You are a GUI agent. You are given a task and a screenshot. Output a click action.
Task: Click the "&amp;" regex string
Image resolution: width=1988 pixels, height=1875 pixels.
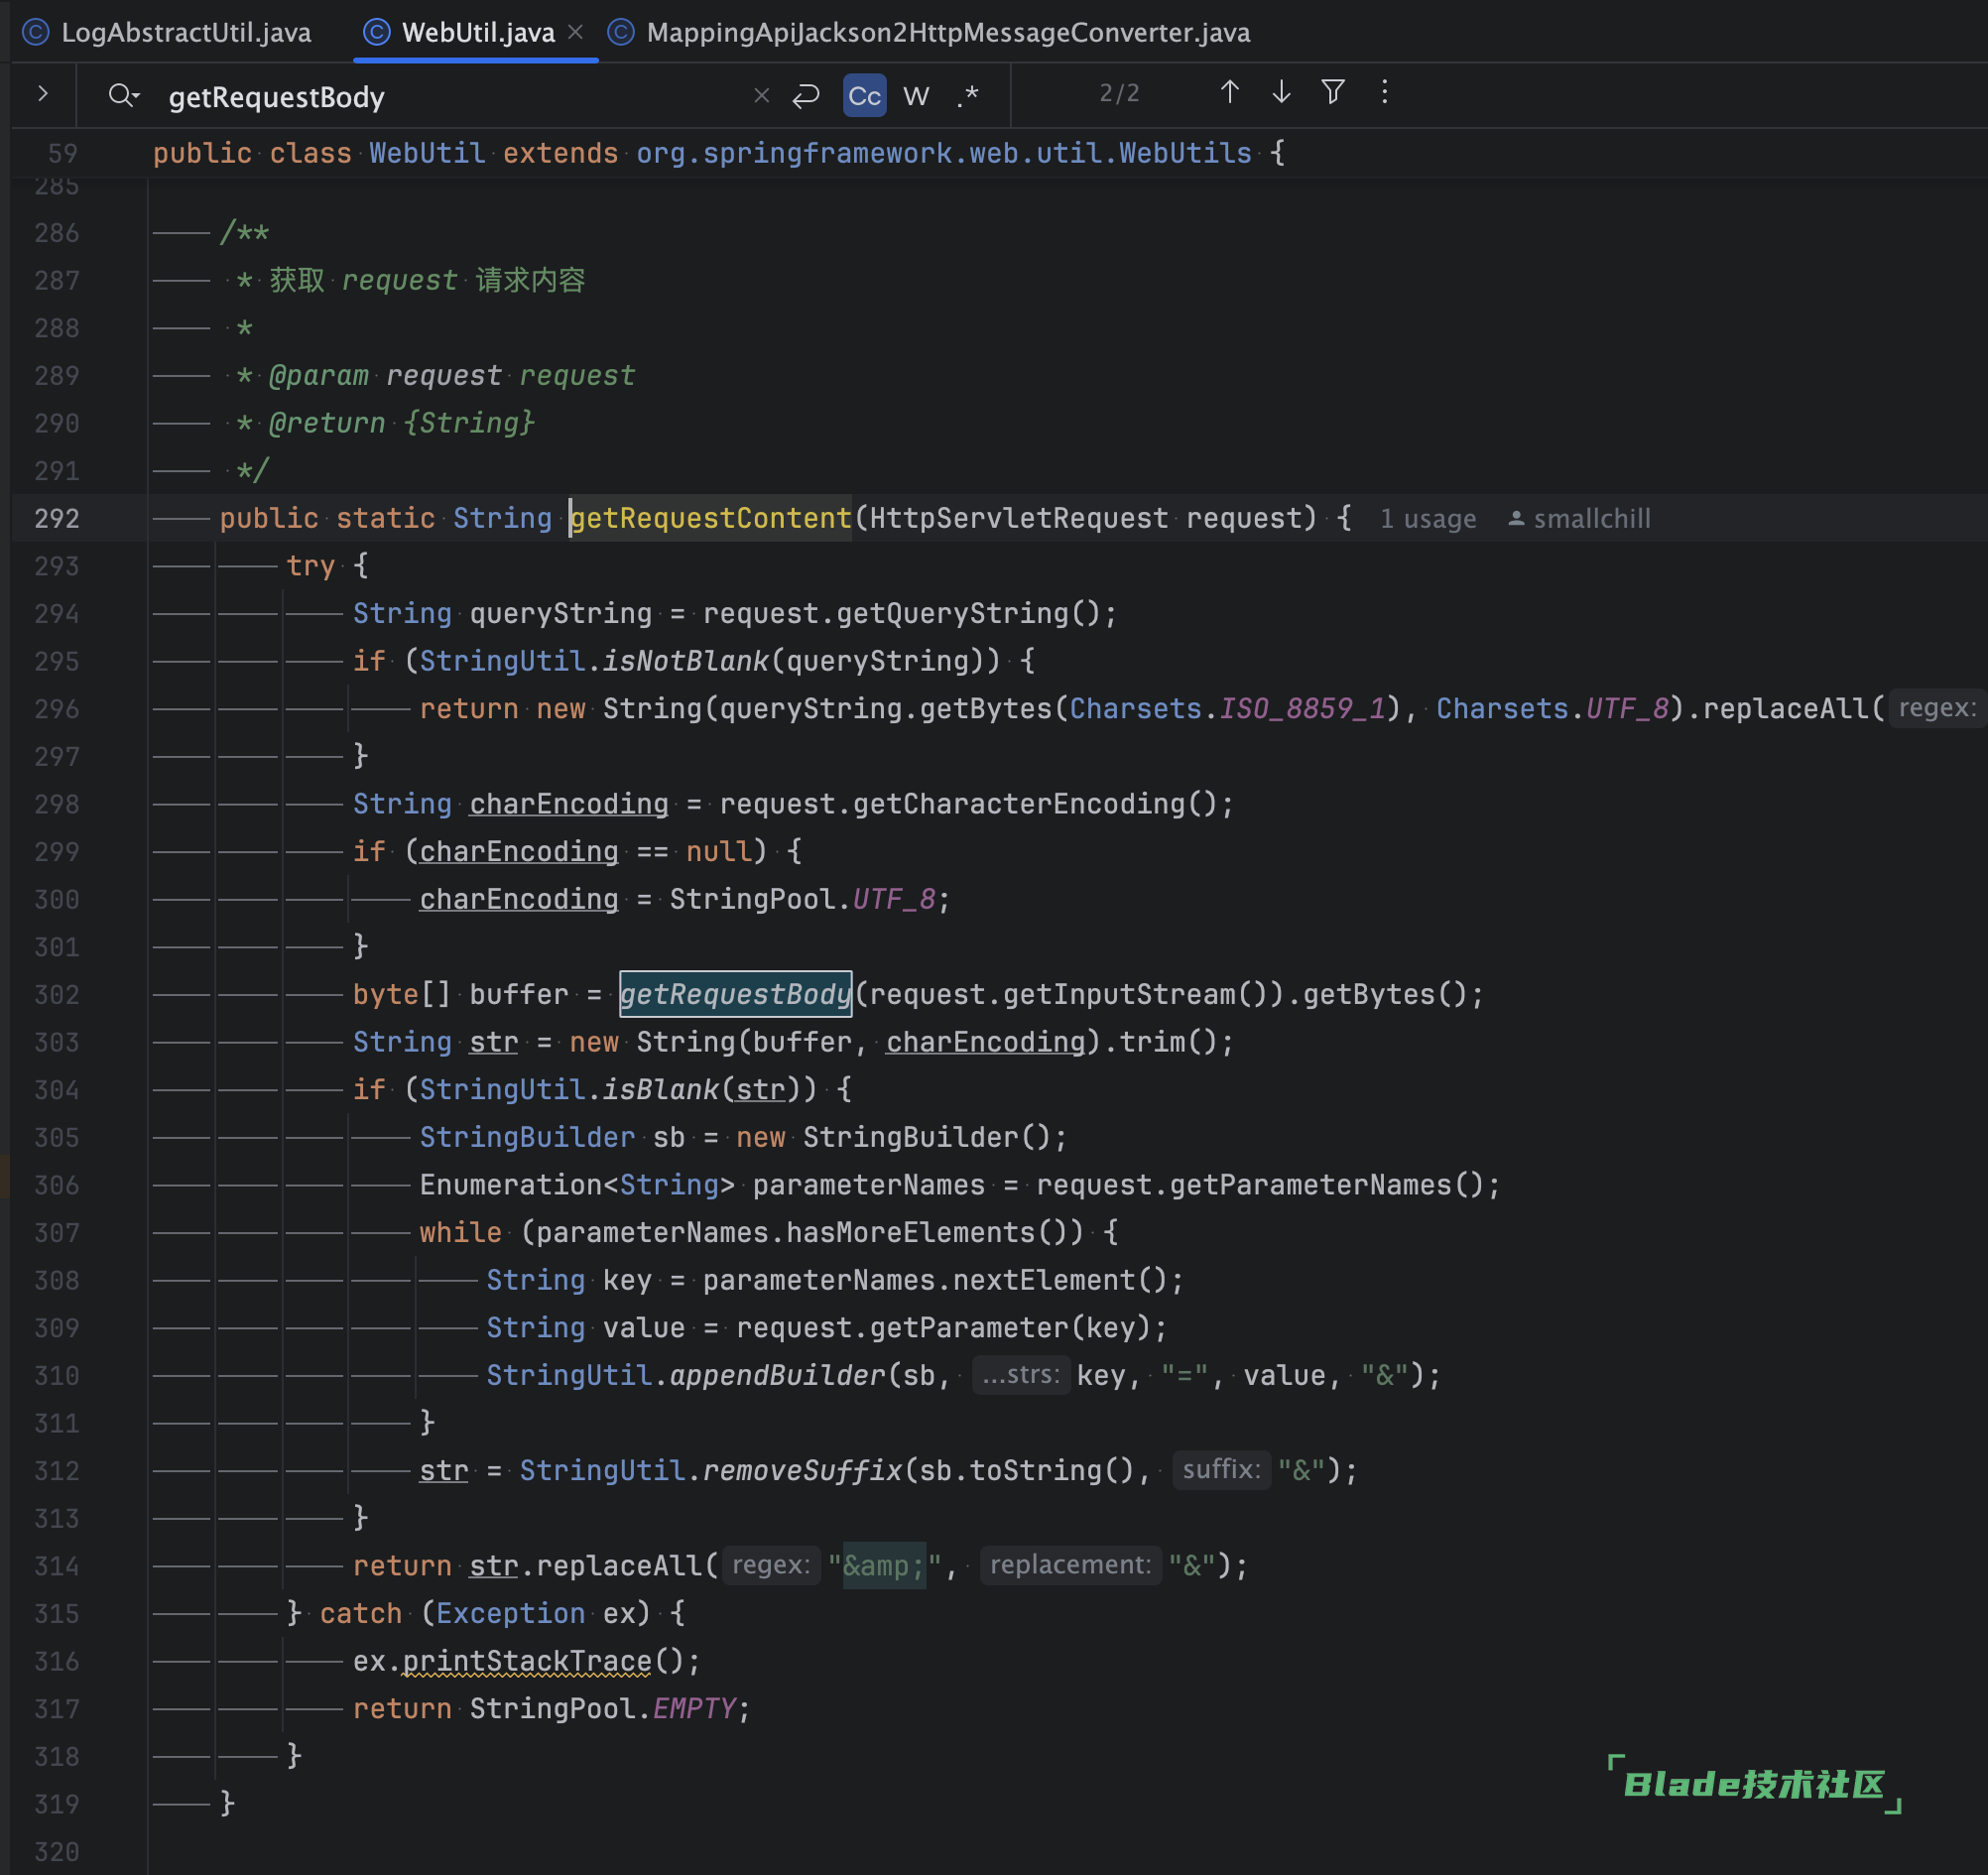(x=884, y=1565)
